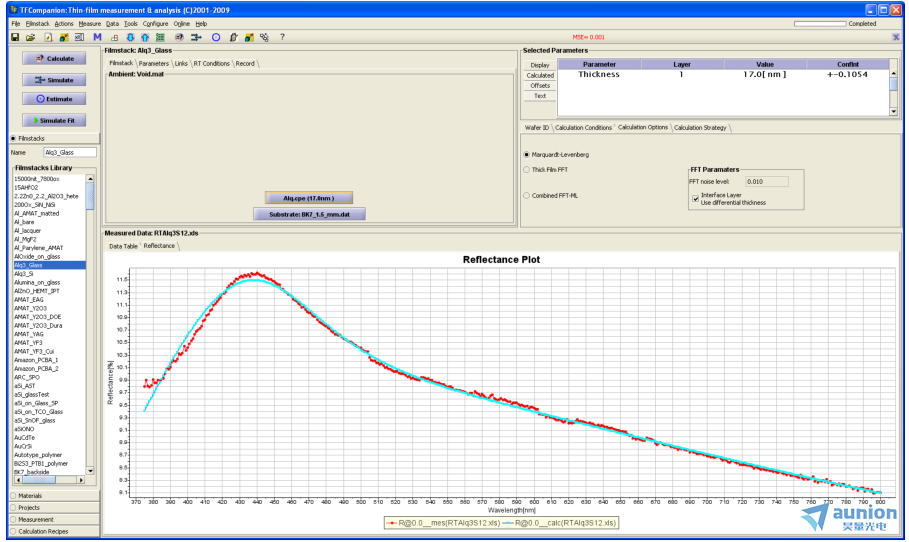Click the Alq.cpe (17.0nm) layer button
909x542 pixels.
308,198
